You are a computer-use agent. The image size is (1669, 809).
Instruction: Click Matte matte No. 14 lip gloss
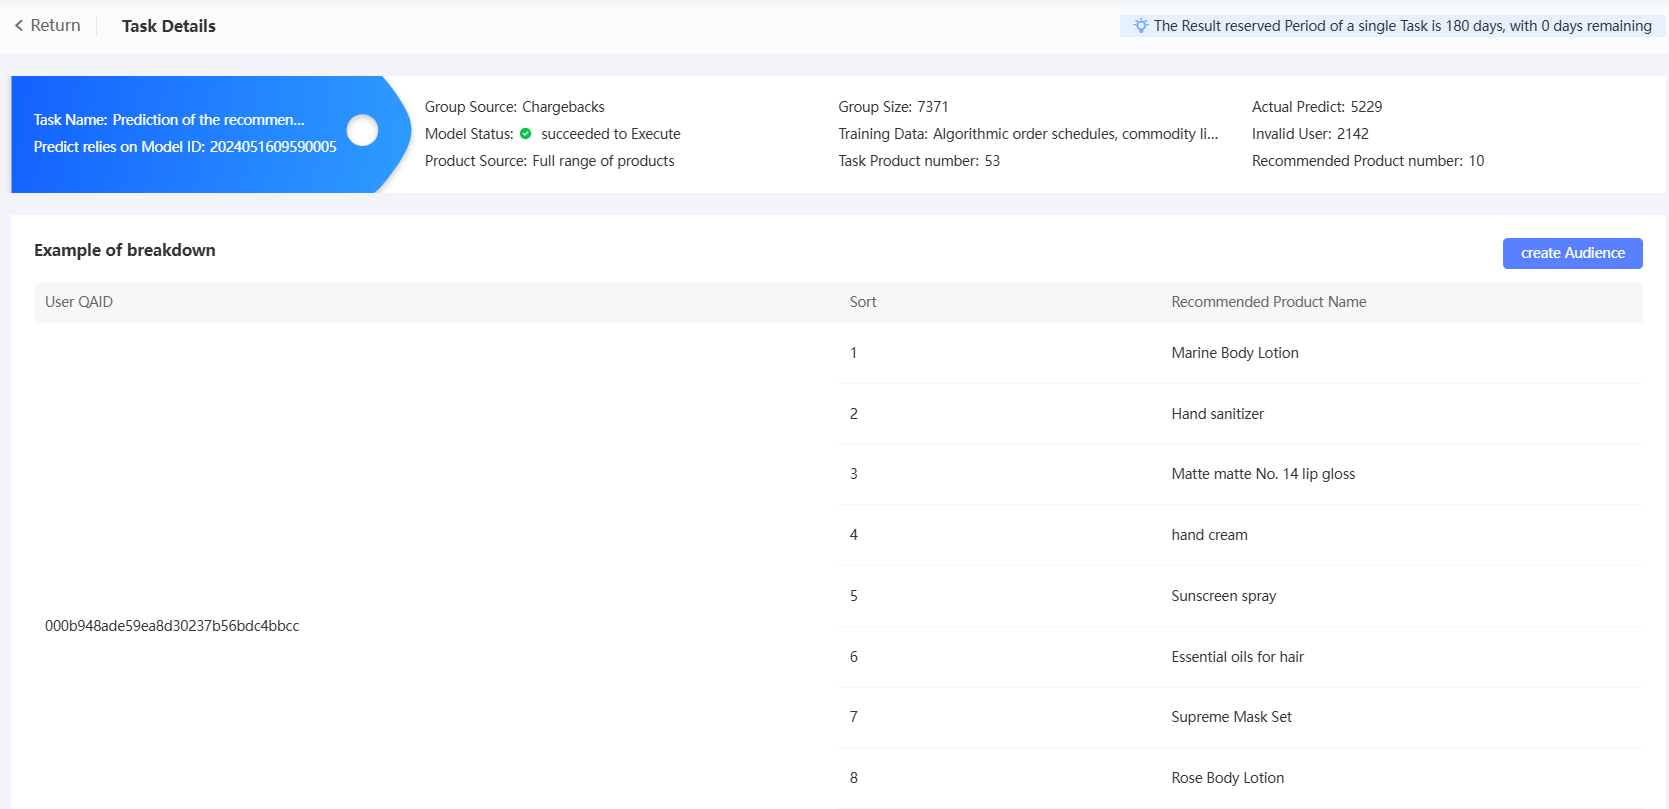coord(1263,474)
